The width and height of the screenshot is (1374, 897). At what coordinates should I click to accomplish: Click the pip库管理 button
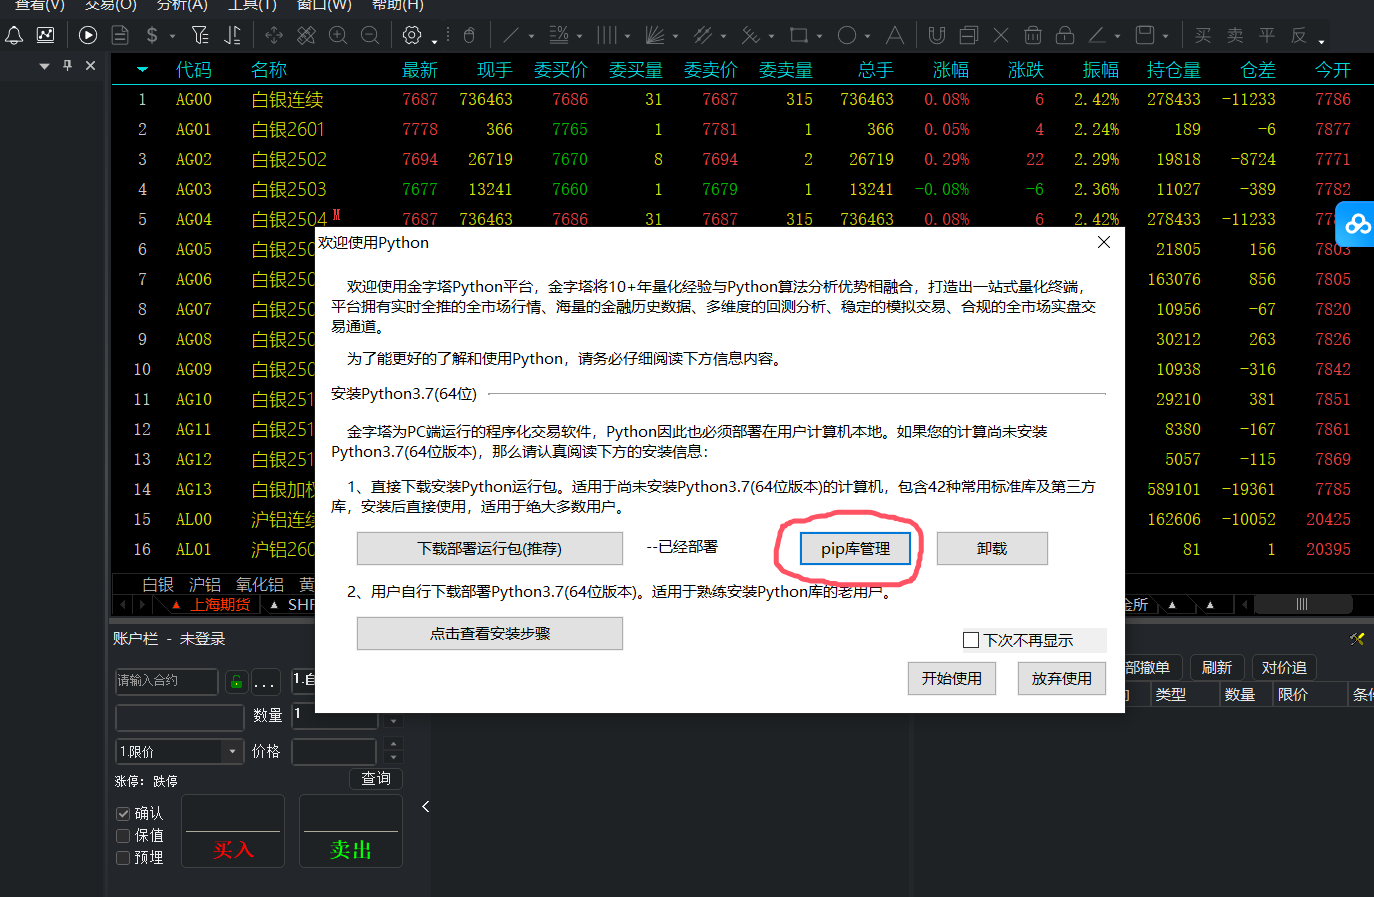tap(855, 548)
